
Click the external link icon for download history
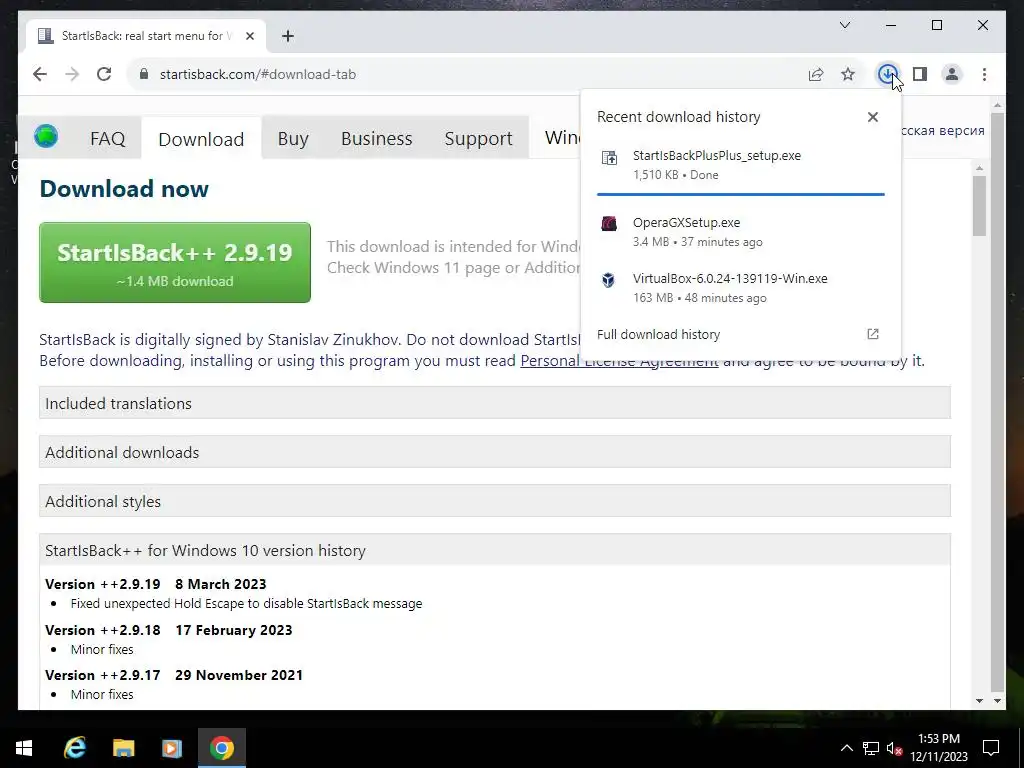pyautogui.click(x=872, y=334)
